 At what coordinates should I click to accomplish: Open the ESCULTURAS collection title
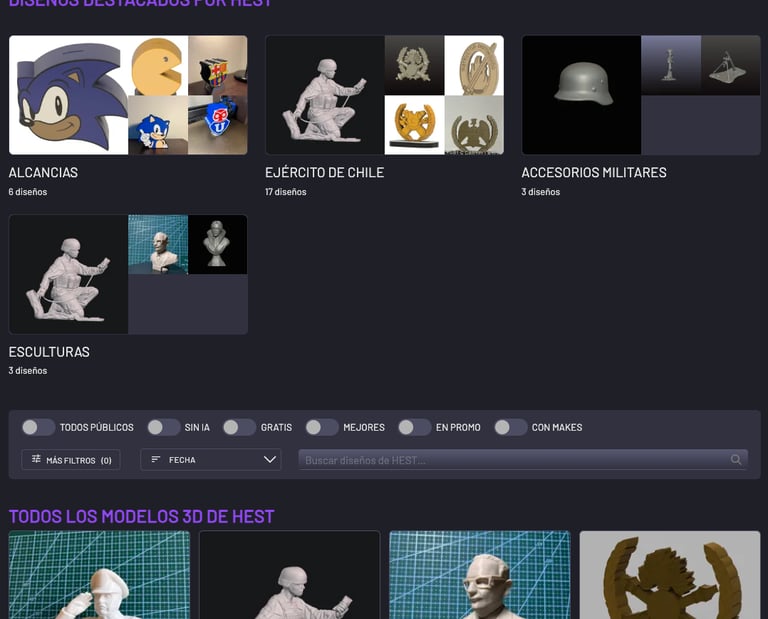49,352
